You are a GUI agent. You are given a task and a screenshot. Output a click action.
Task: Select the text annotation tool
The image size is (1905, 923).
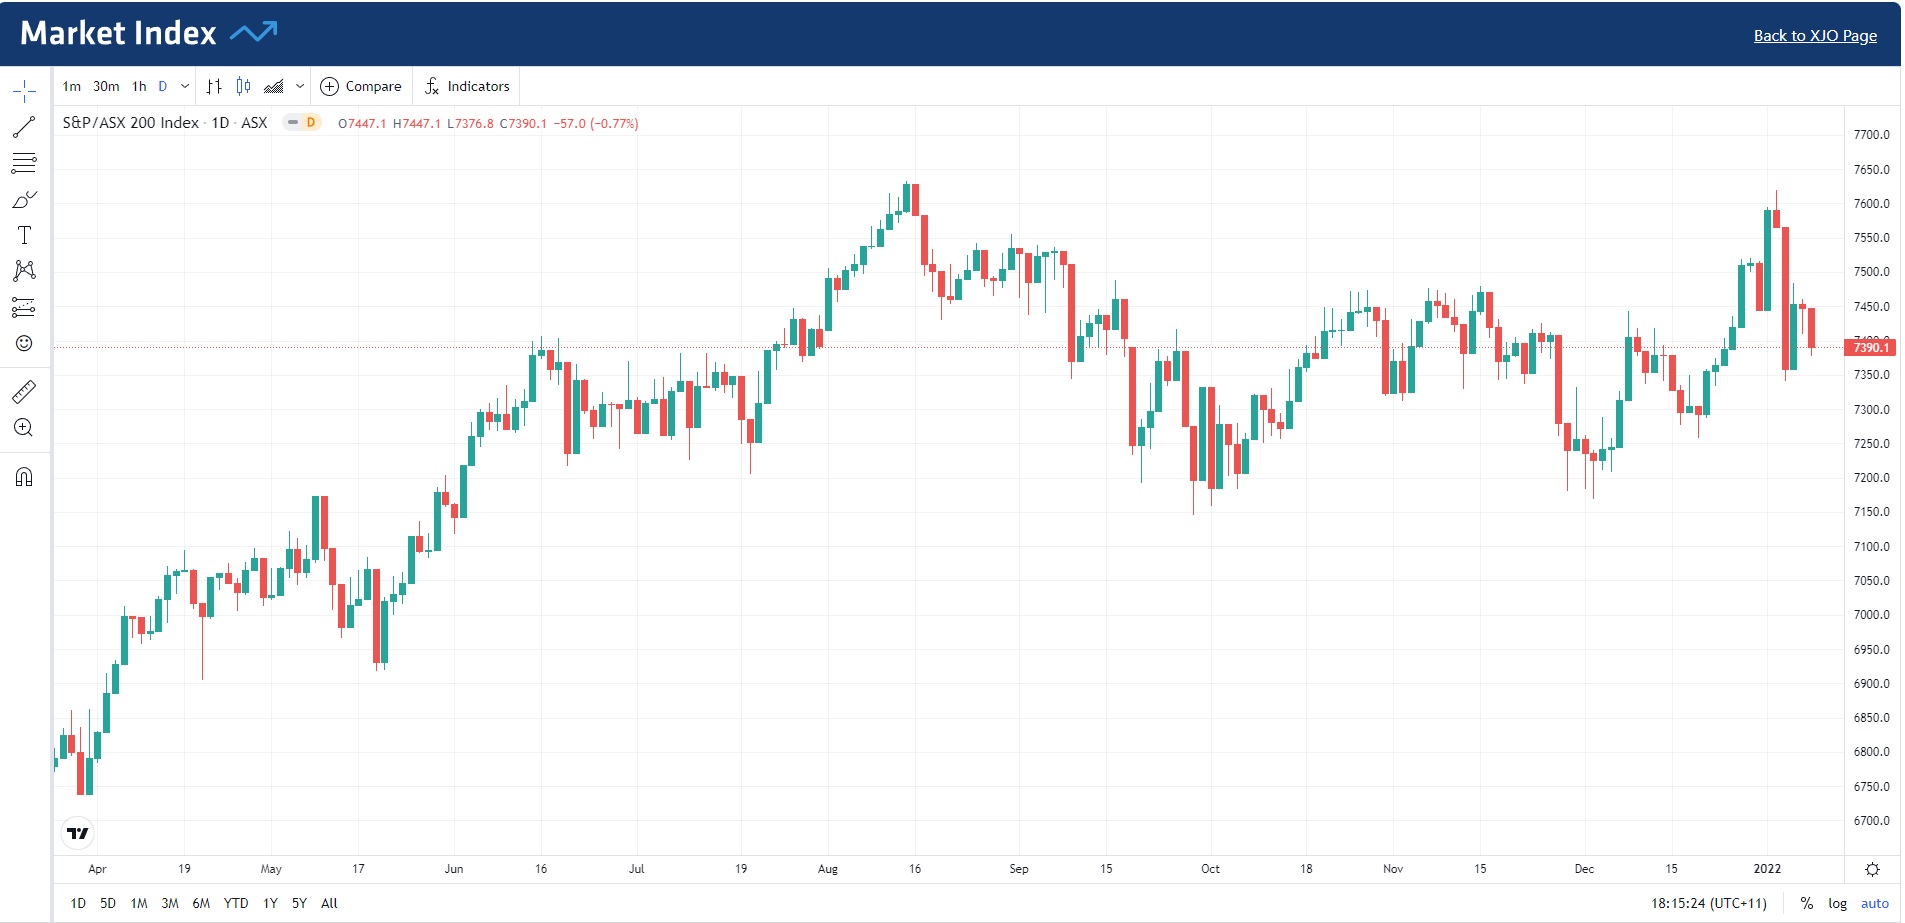24,235
